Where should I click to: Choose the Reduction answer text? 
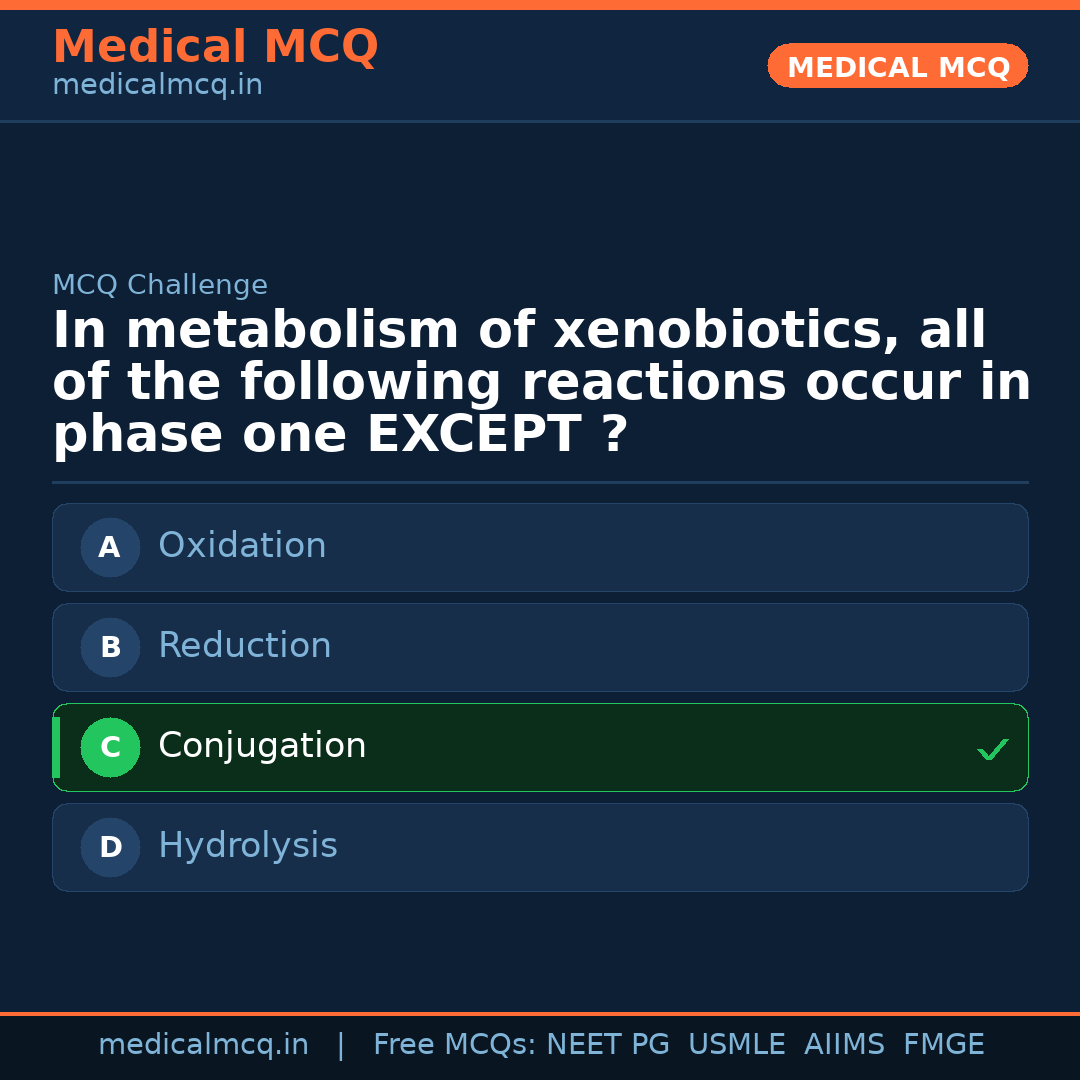(x=244, y=646)
